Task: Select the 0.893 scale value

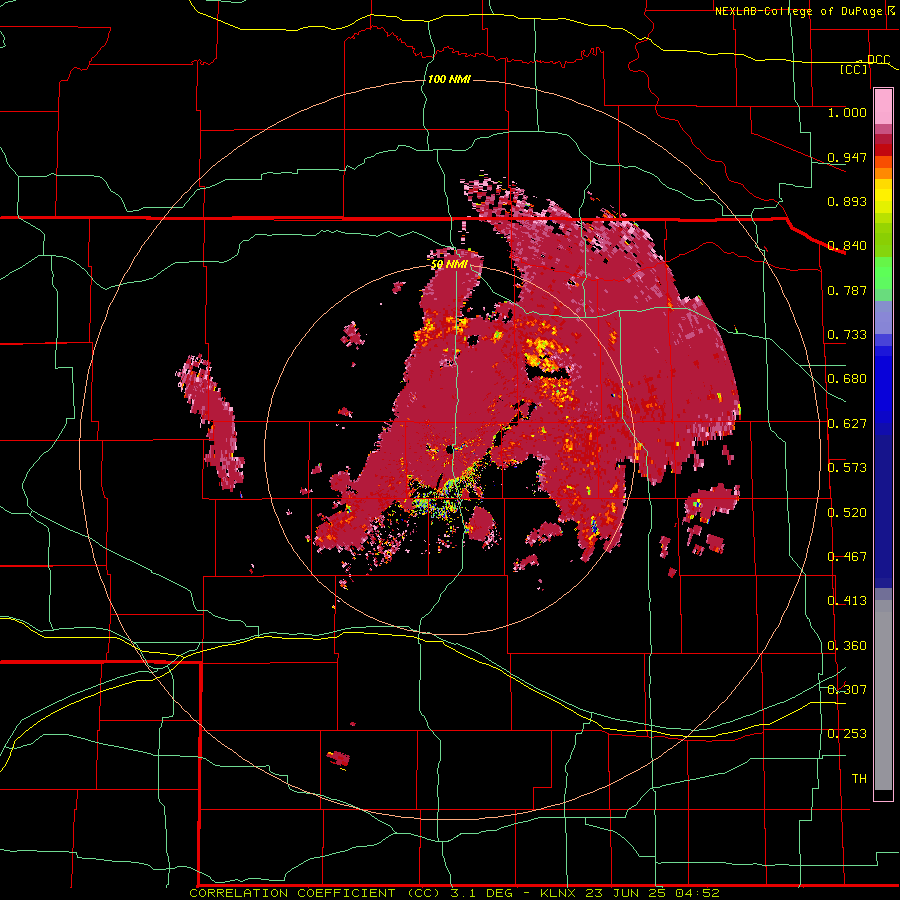Action: click(847, 201)
